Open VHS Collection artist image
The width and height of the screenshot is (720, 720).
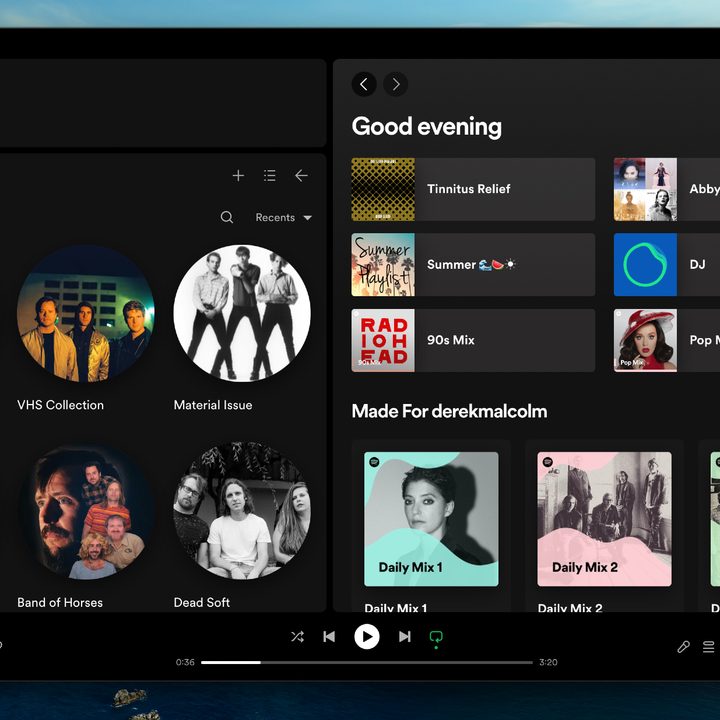[86, 313]
